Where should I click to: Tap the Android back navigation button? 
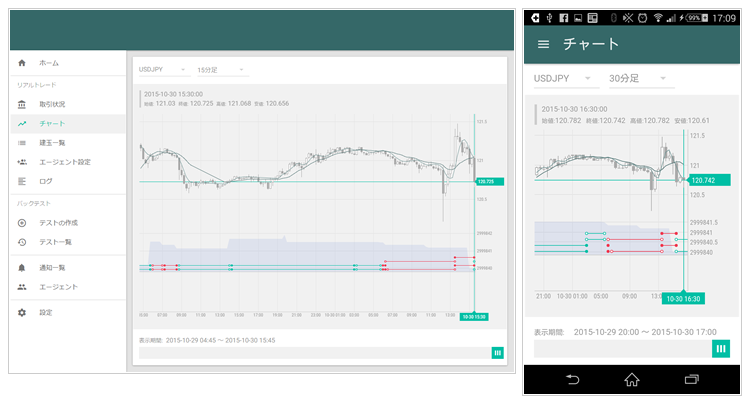click(573, 379)
